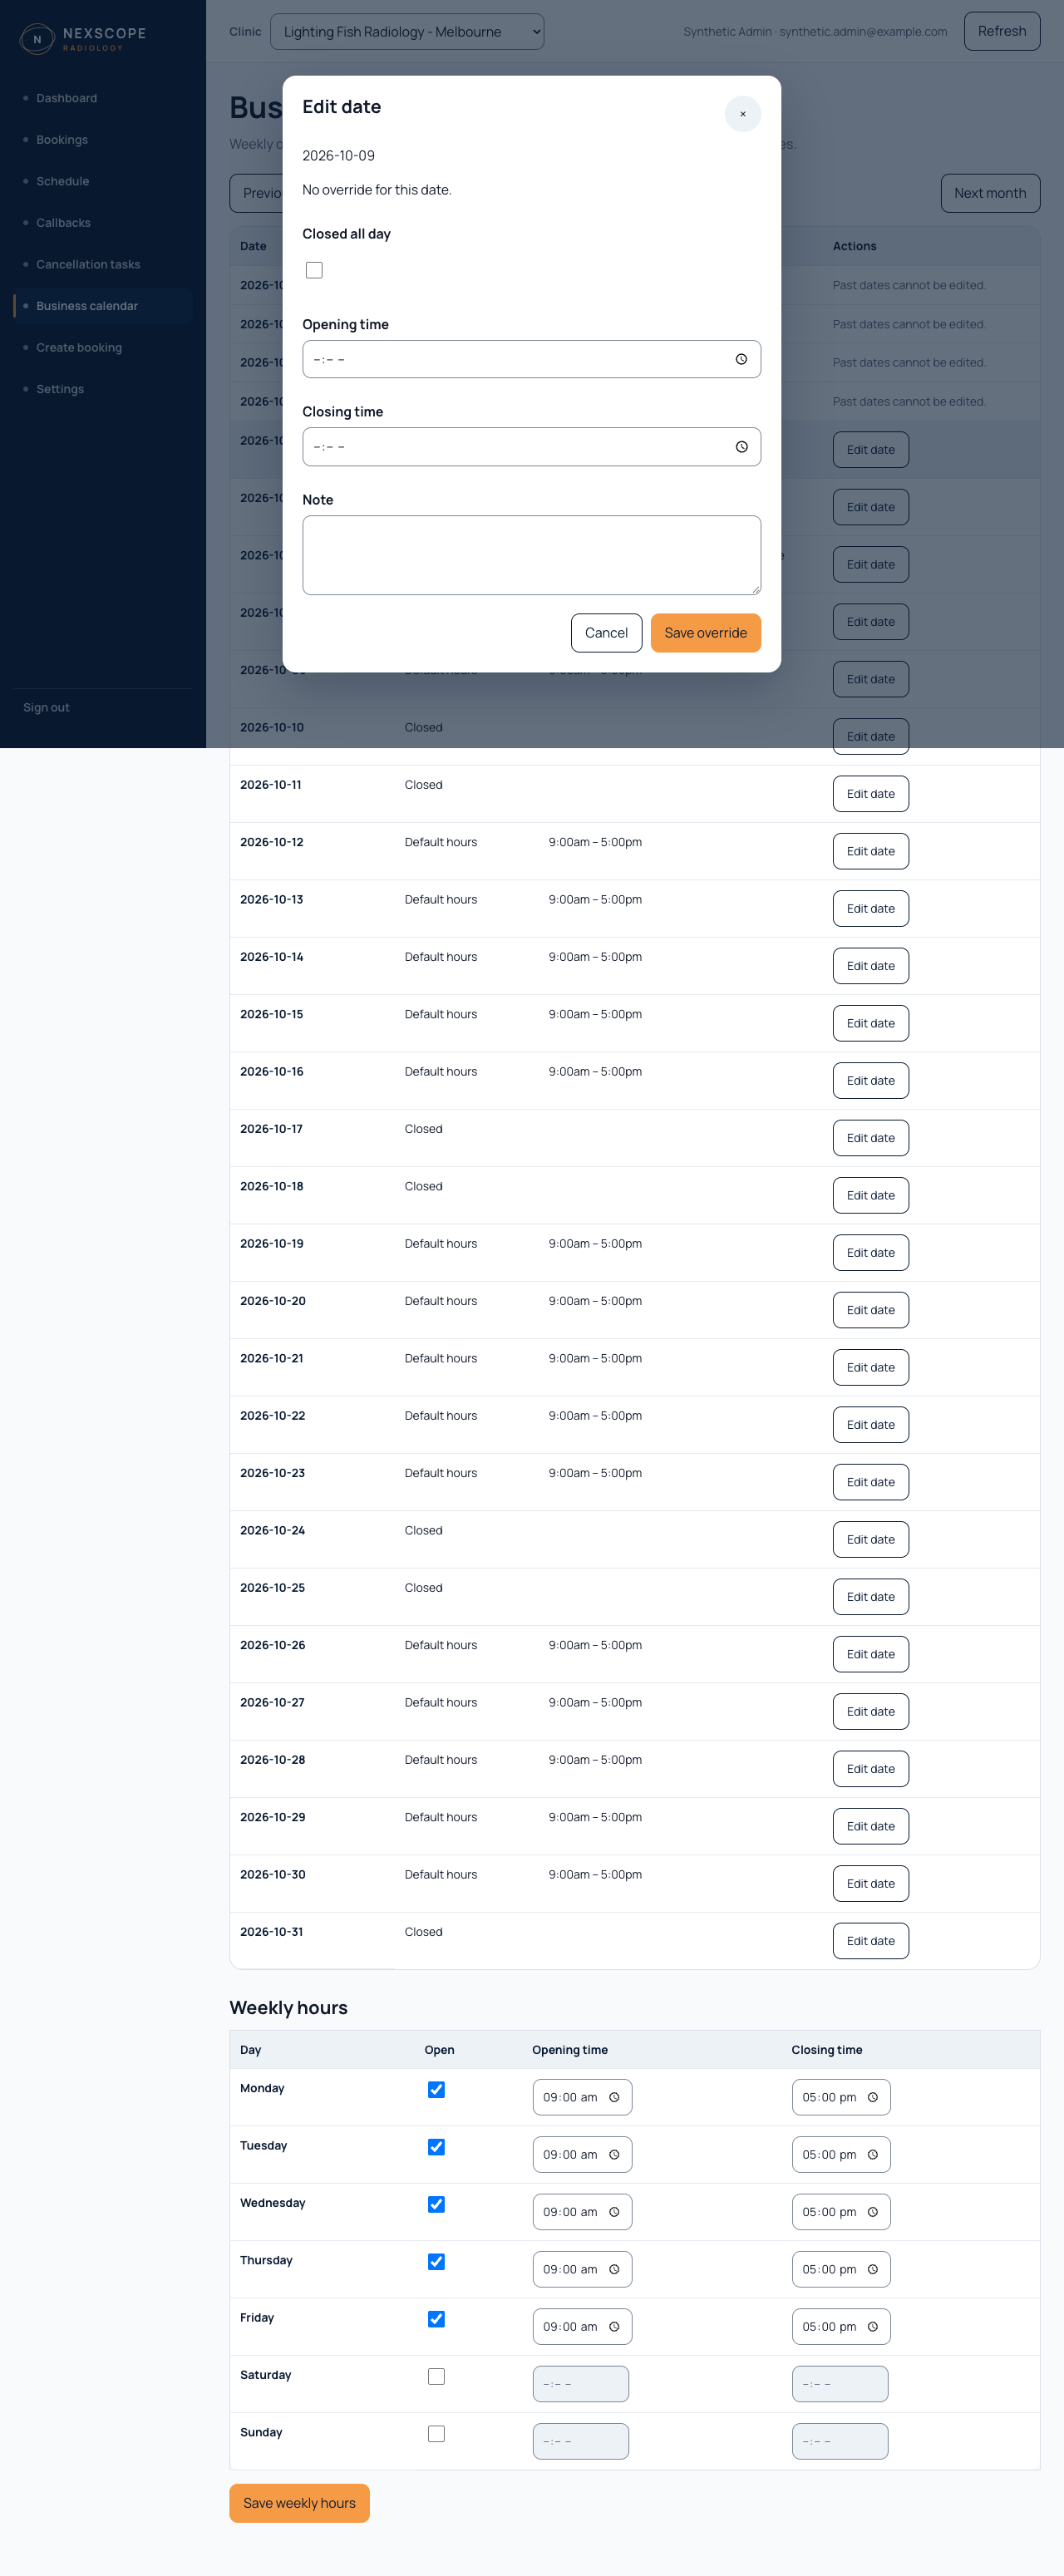Open the Clinic selection dropdown
The image size is (1064, 2576).
pyautogui.click(x=407, y=31)
